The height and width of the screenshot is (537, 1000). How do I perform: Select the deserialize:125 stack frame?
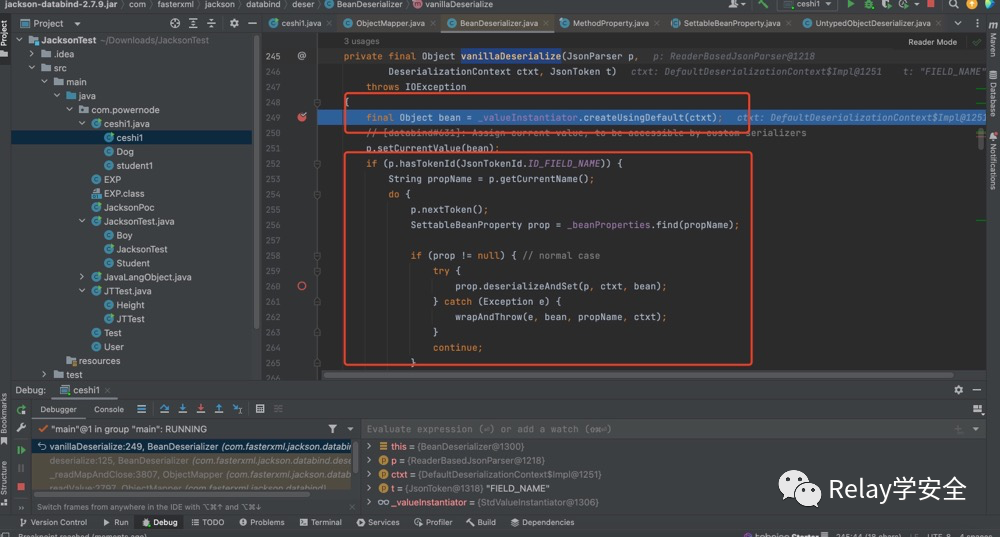tap(192, 460)
